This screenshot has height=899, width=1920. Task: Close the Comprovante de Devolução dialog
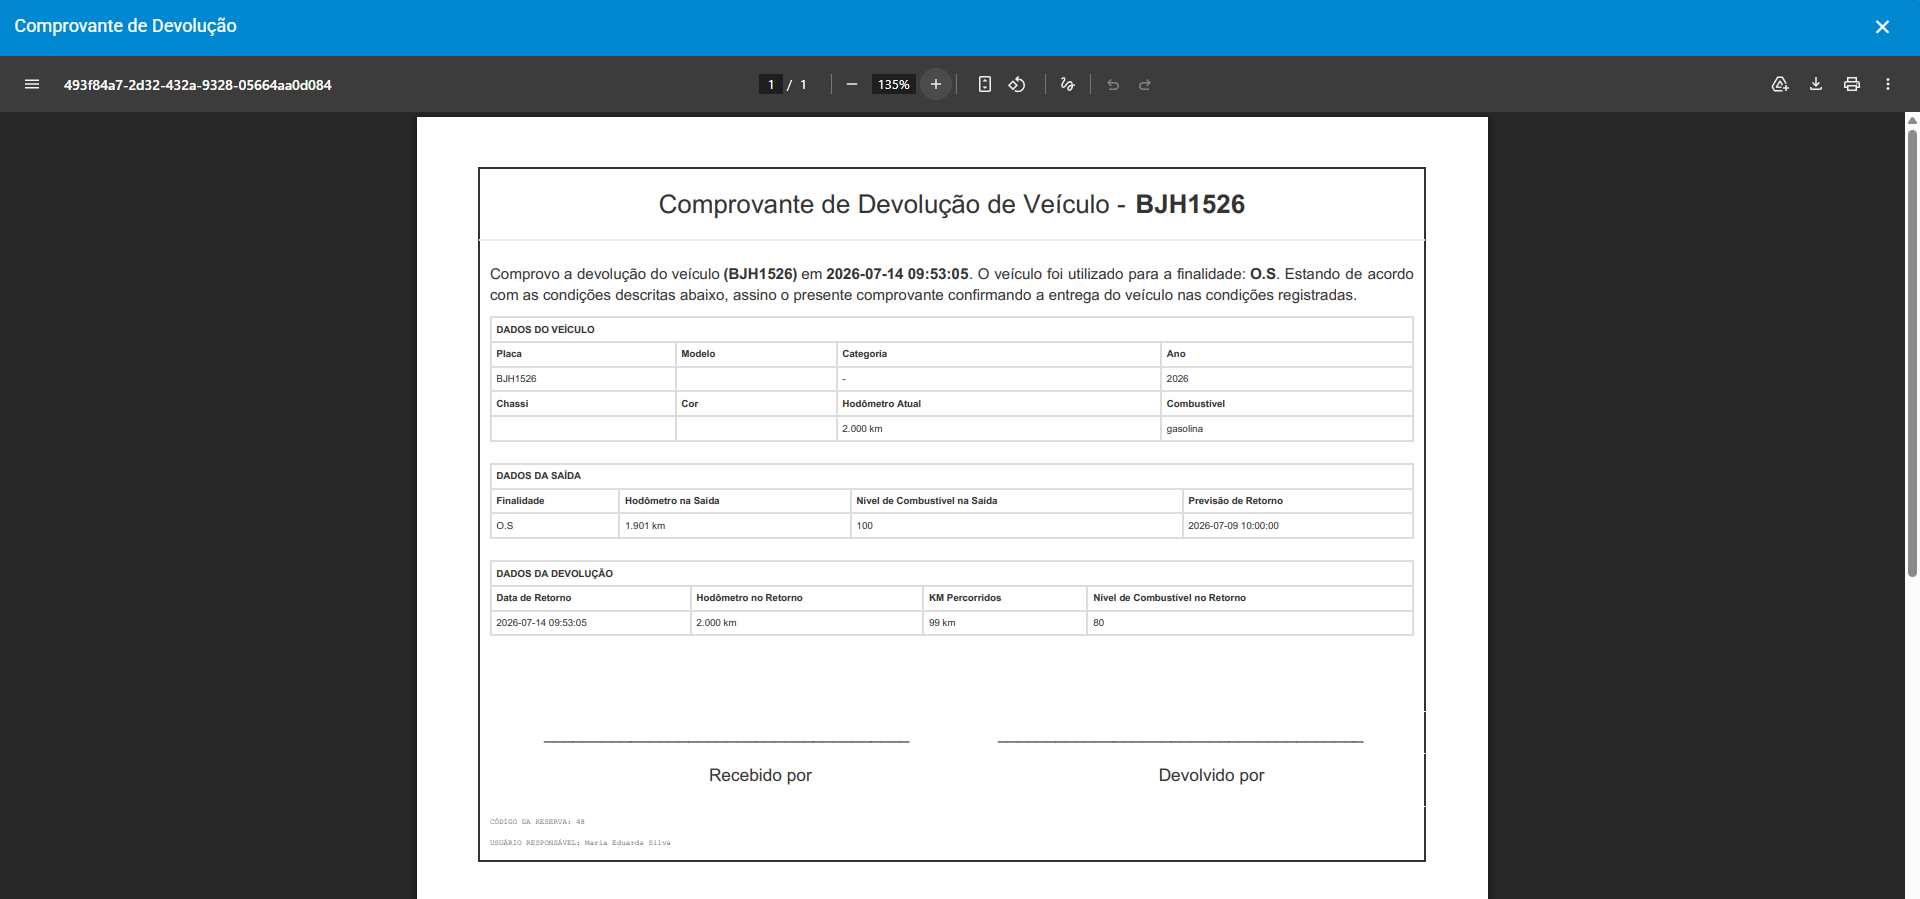[1882, 27]
